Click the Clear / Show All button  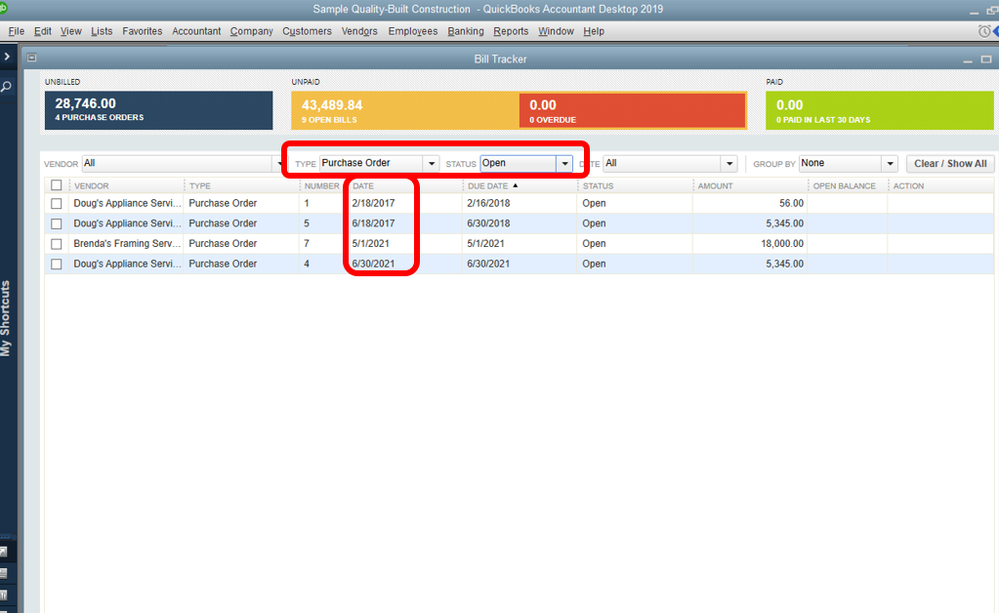point(950,164)
